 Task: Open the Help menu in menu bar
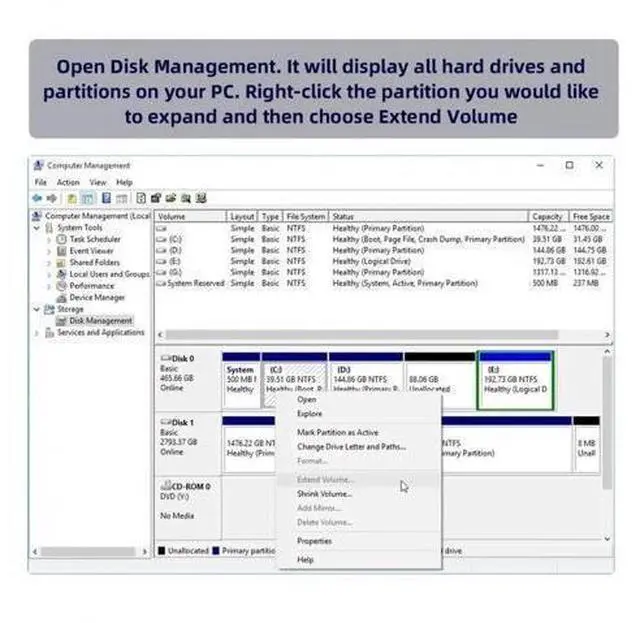124,182
